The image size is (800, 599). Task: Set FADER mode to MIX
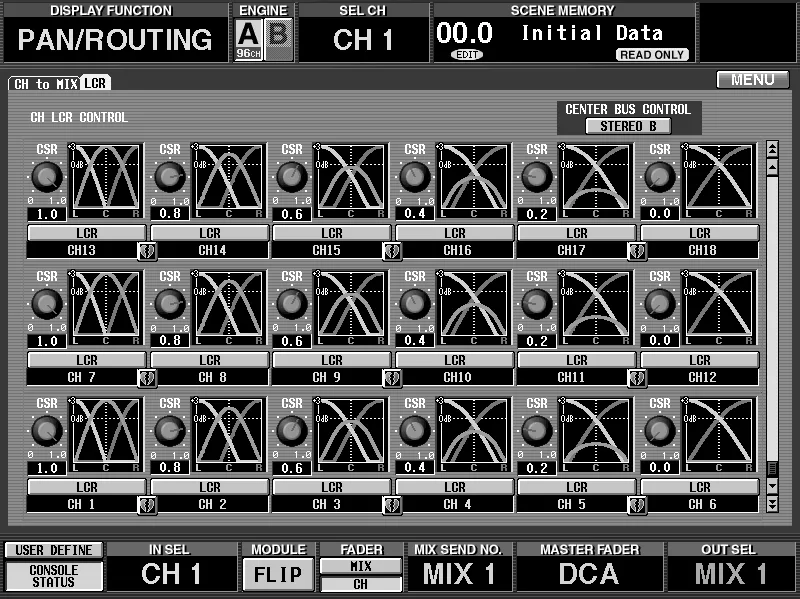(361, 566)
